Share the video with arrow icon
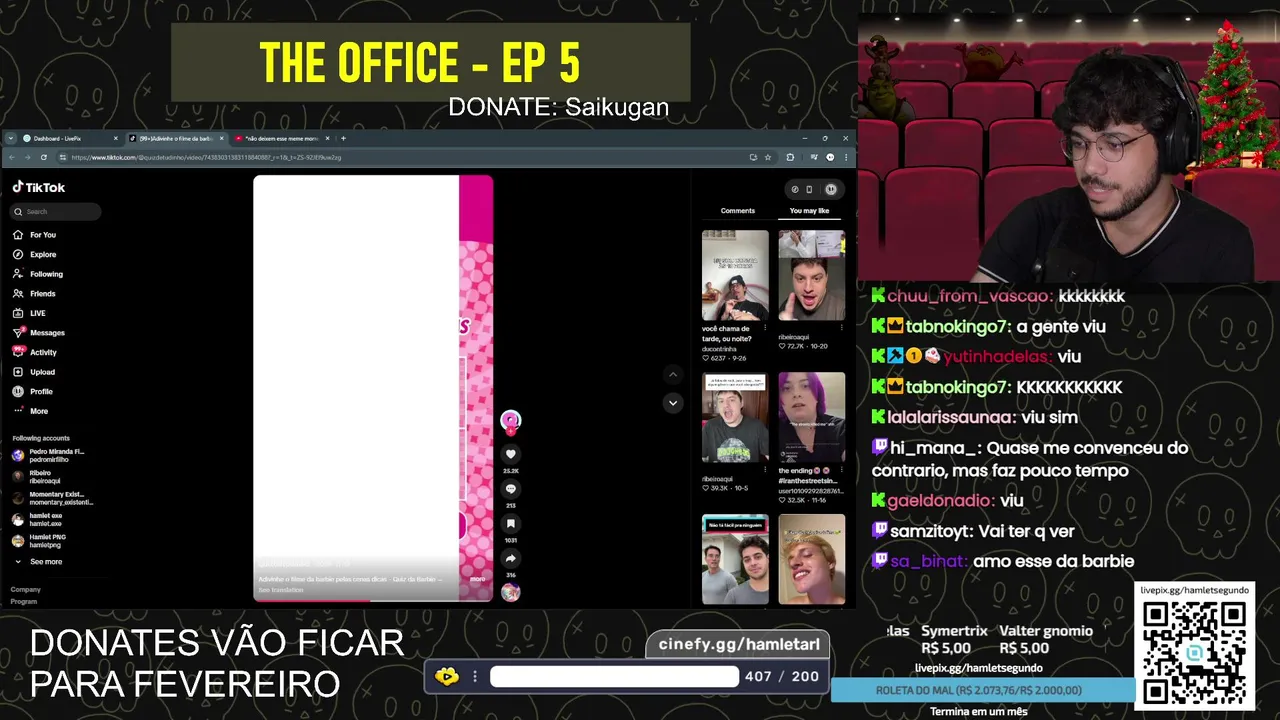The height and width of the screenshot is (720, 1280). tap(511, 558)
